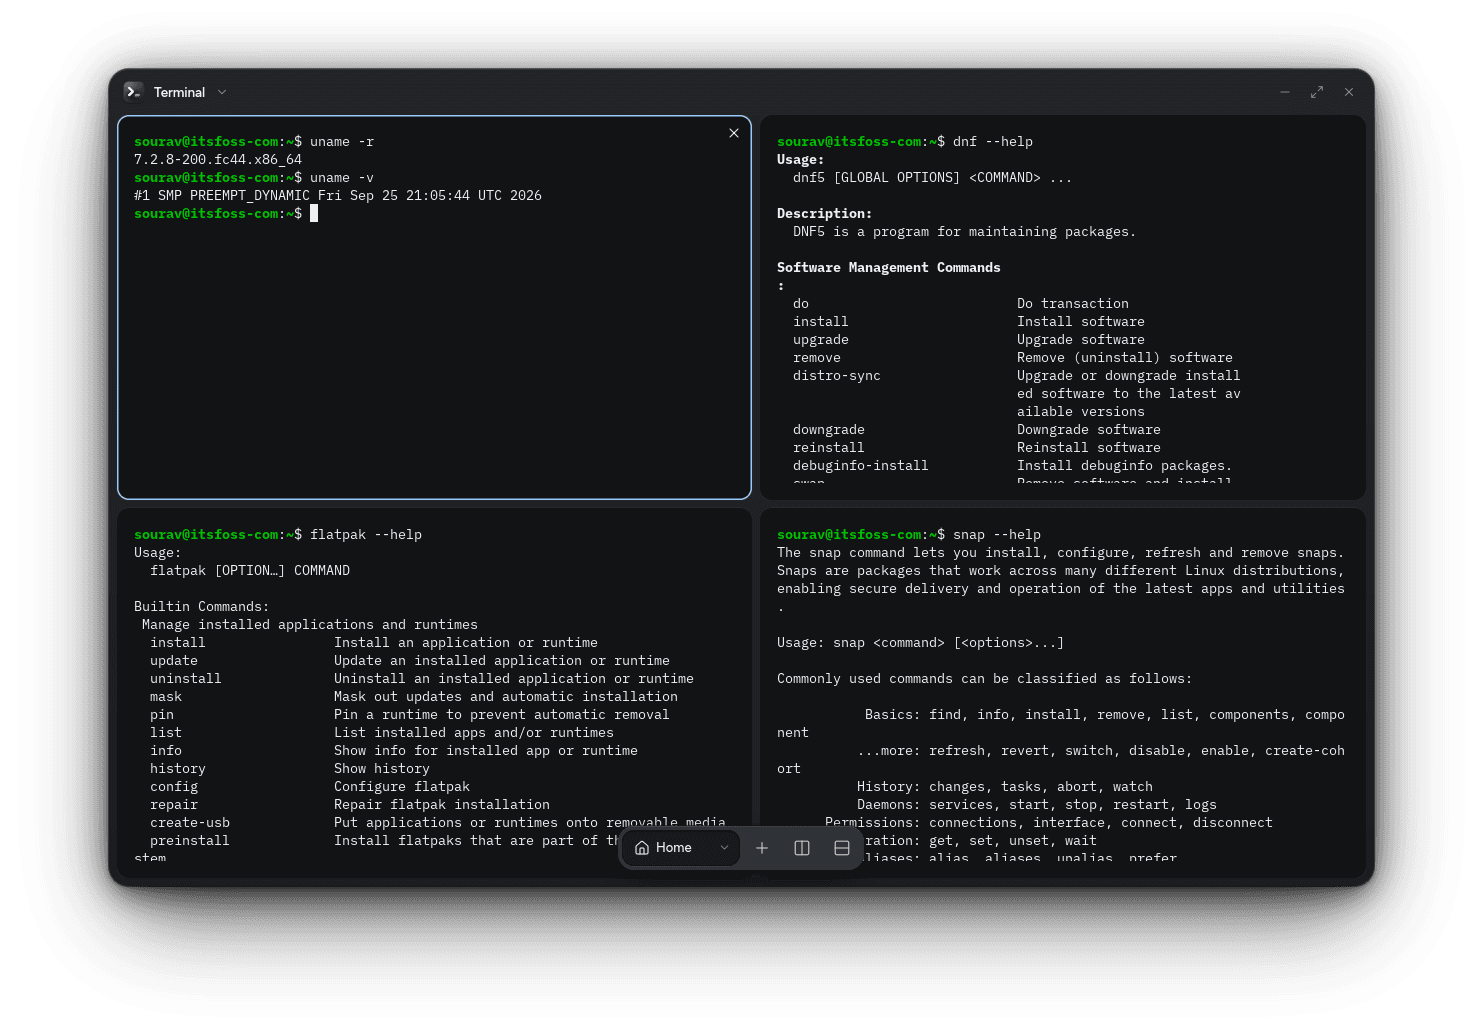This screenshot has width=1483, height=1035.
Task: Close the uname terminal pane
Action: pyautogui.click(x=734, y=133)
